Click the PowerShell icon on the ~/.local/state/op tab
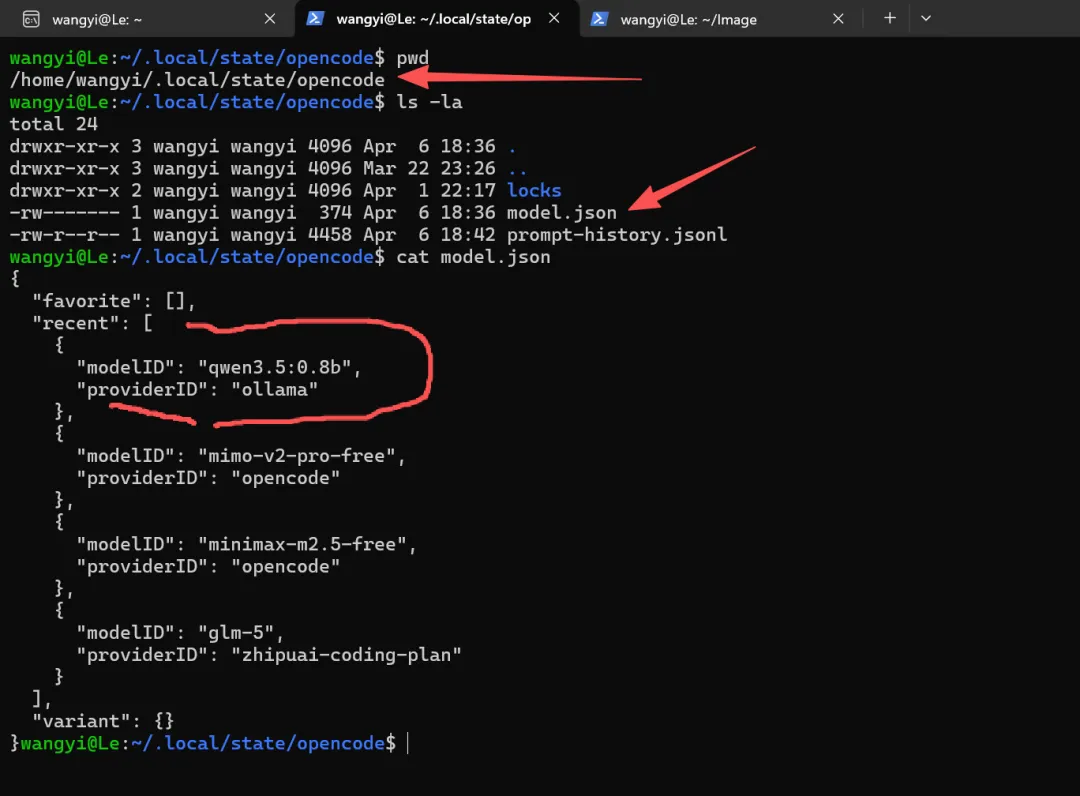Image resolution: width=1080 pixels, height=796 pixels. 315,19
